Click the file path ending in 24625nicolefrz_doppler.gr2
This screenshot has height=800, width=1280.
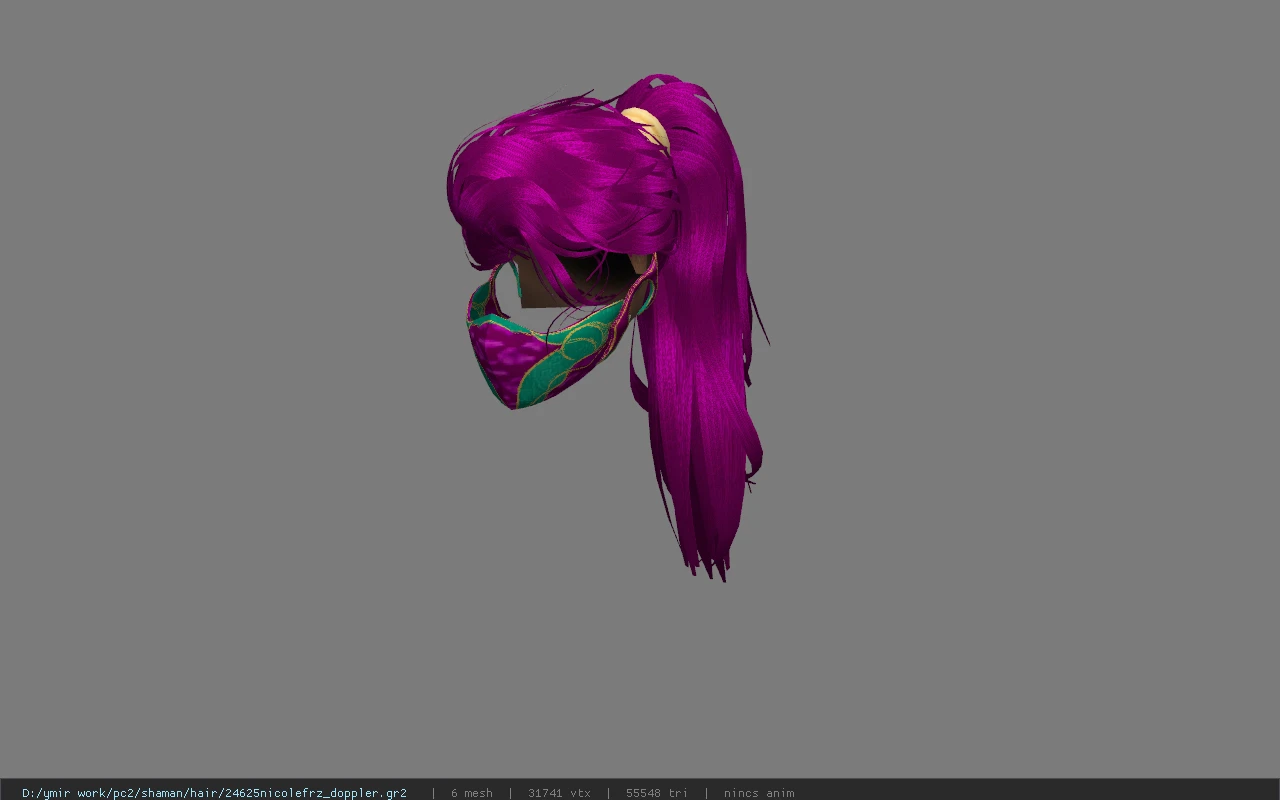point(214,793)
